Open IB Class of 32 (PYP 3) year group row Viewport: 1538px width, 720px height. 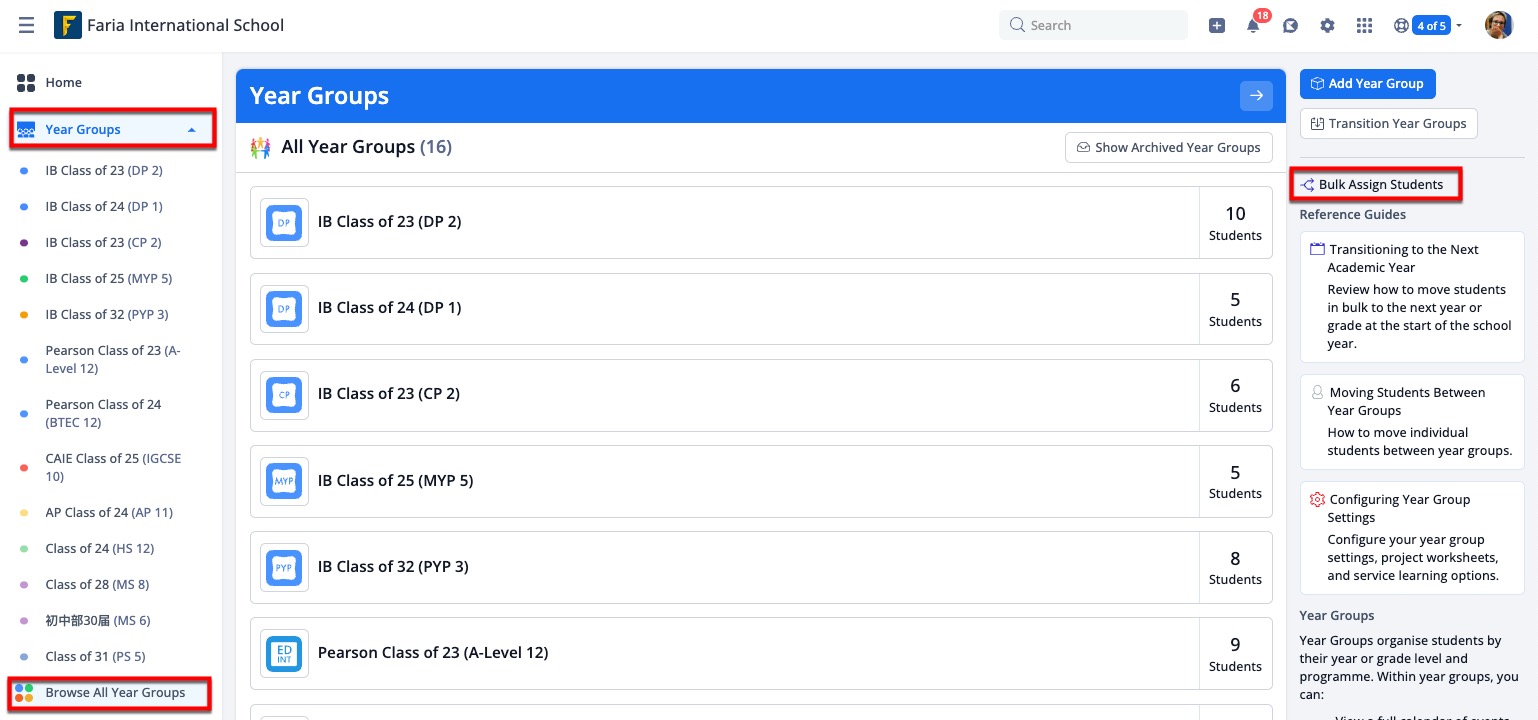pos(761,567)
